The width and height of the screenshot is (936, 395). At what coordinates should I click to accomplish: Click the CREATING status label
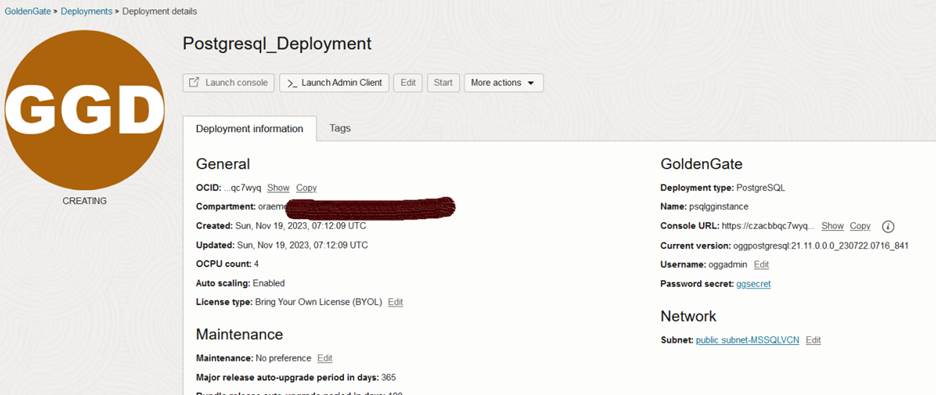tap(84, 201)
